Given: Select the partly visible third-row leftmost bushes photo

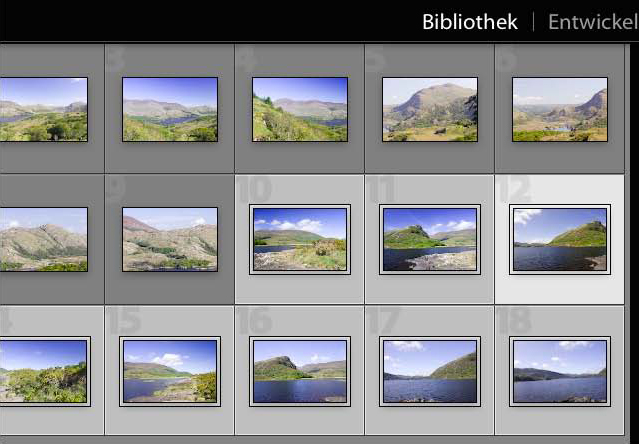Looking at the screenshot, I should pos(45,371).
